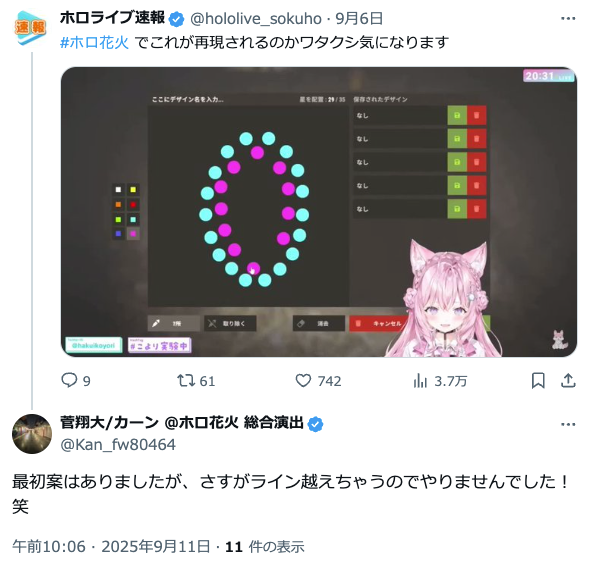Click the tweet timestamp 午前10:06 · 2025年9月11日
The height and width of the screenshot is (563, 593).
point(111,547)
